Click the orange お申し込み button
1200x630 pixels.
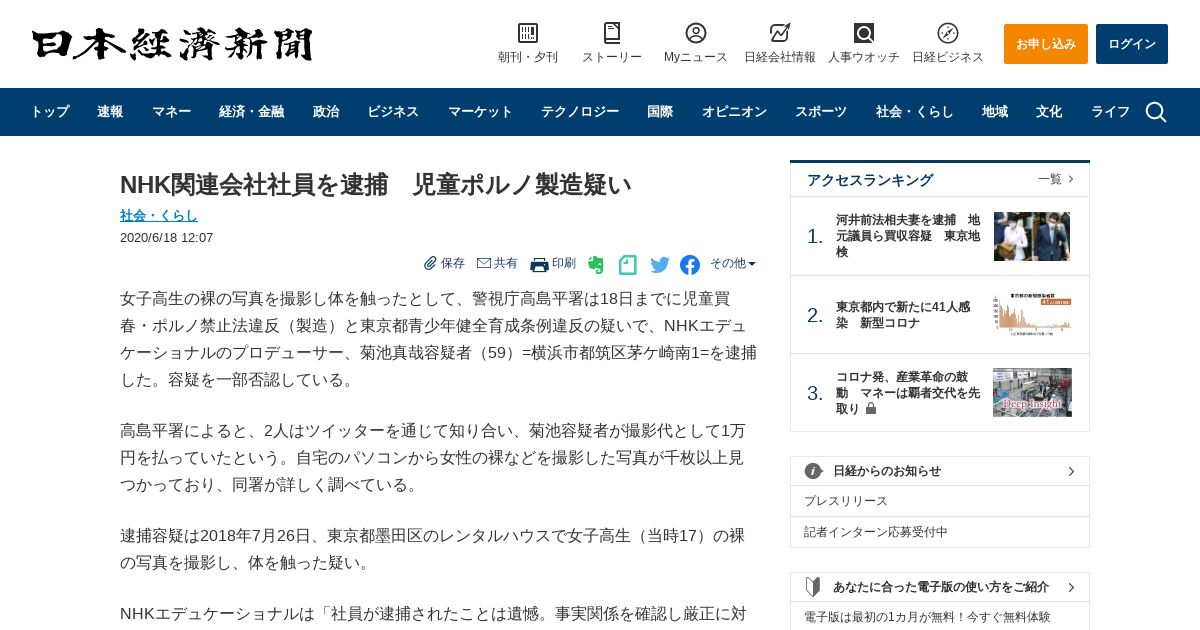1046,44
